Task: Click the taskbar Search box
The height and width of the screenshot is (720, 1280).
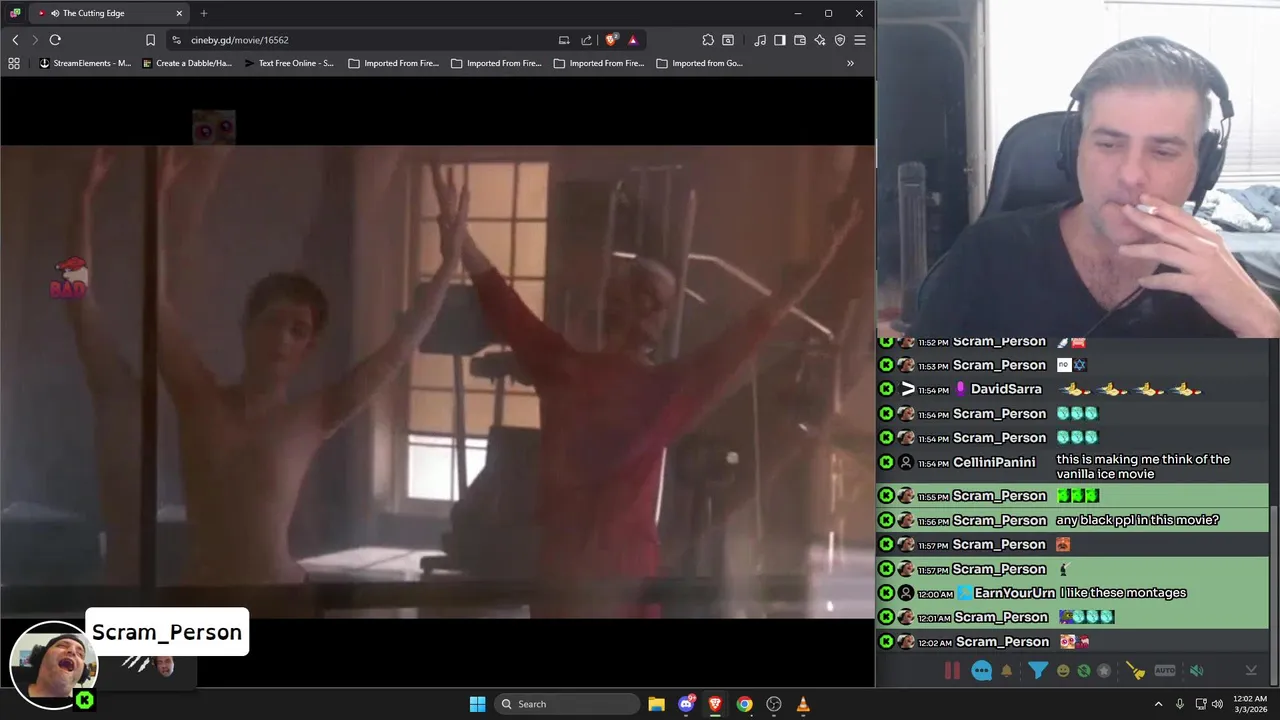Action: (568, 704)
